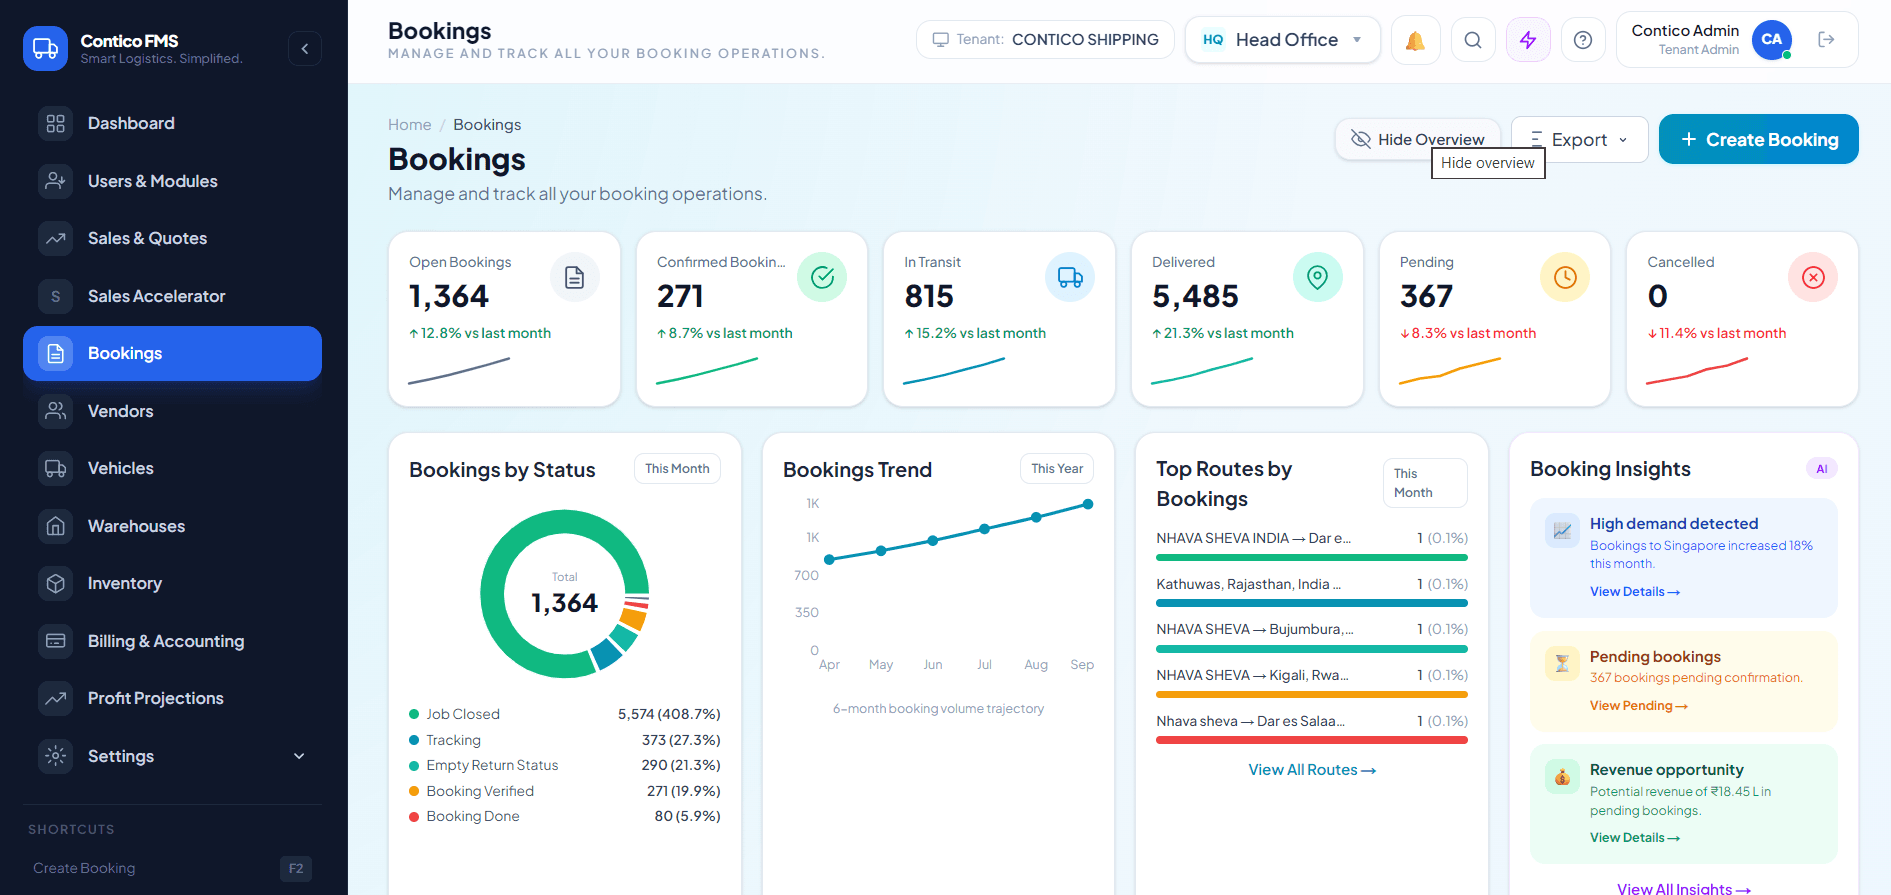The height and width of the screenshot is (895, 1891).
Task: Click the AI badge in Booking Insights
Action: [x=1822, y=469]
